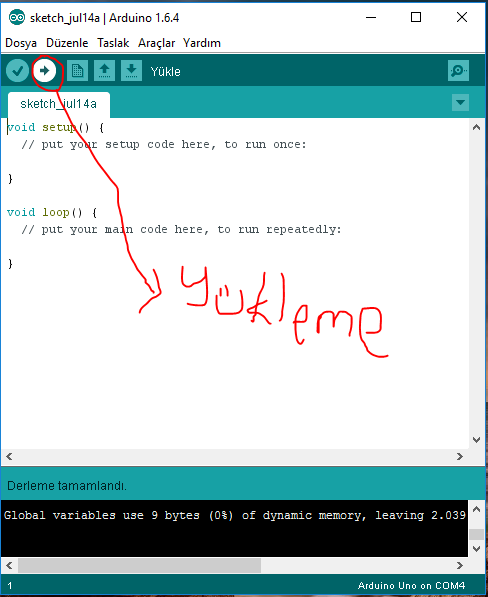
Task: Click the 'Global variables use 9 bytes' console line
Action: pos(235,516)
